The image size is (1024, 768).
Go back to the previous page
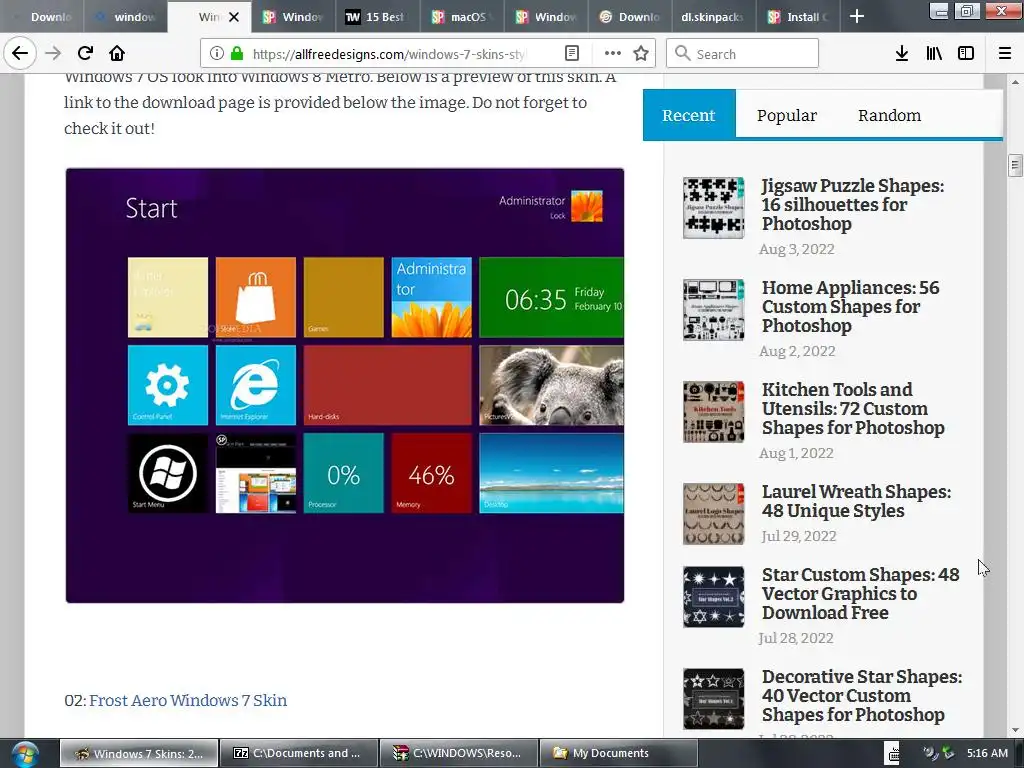coord(20,54)
